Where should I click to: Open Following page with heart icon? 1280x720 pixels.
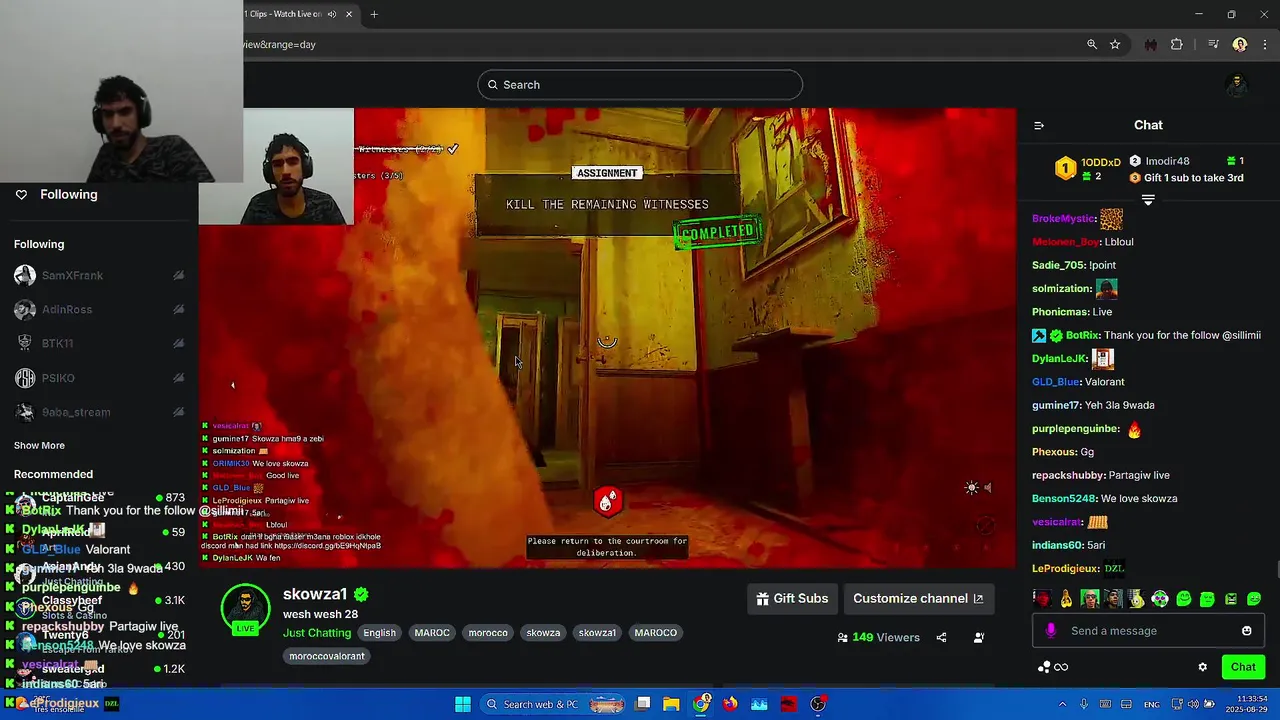pyautogui.click(x=57, y=195)
